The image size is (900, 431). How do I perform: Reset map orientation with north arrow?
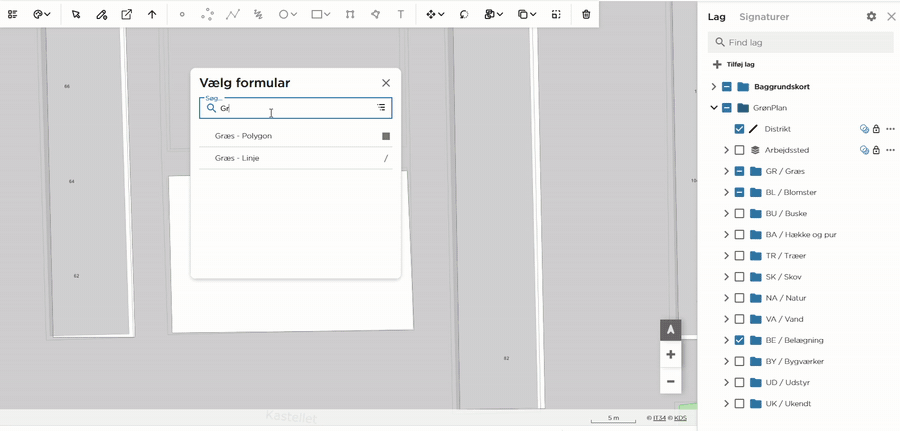(670, 331)
